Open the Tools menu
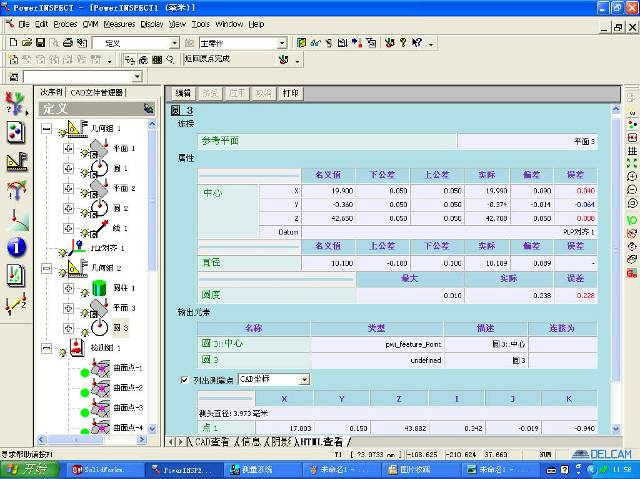 [200, 24]
